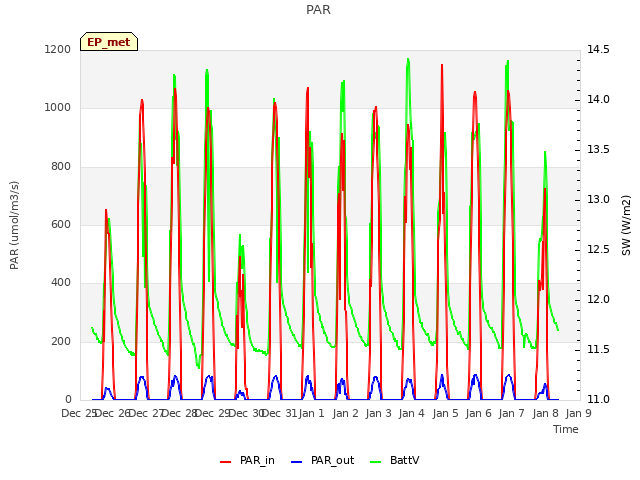Click the 13.5 right axis tick label
This screenshot has height=480, width=640.
[x=598, y=149]
